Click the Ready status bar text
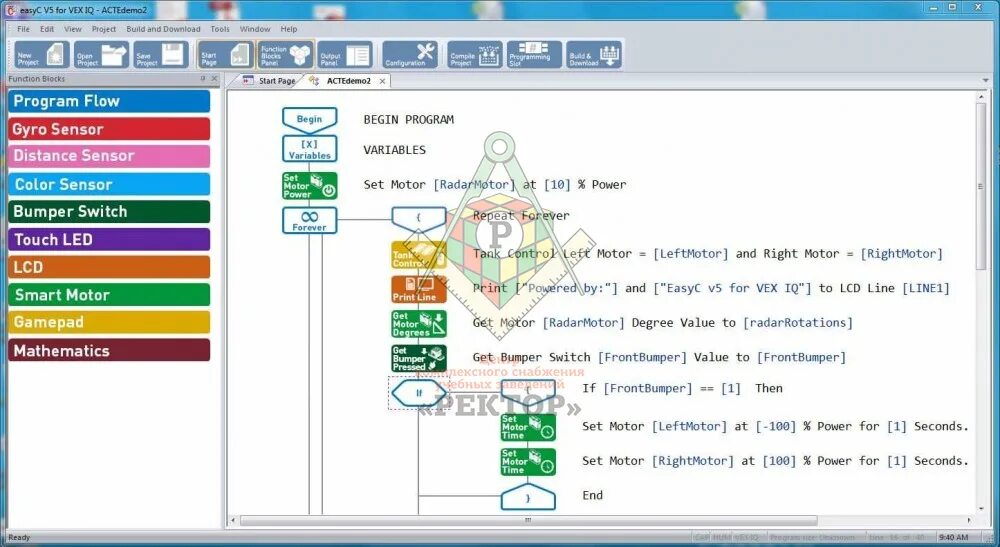Screen dimensions: 1000x547 (x=19, y=537)
